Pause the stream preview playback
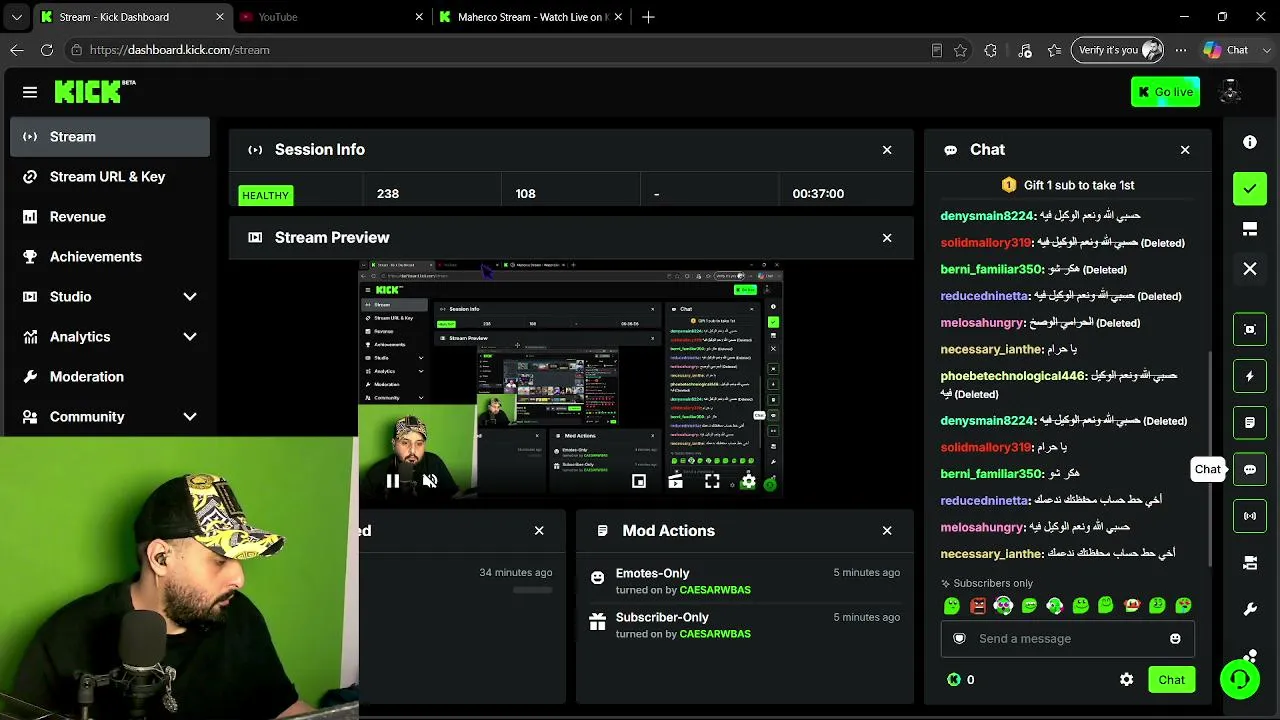This screenshot has width=1280, height=720. point(393,481)
